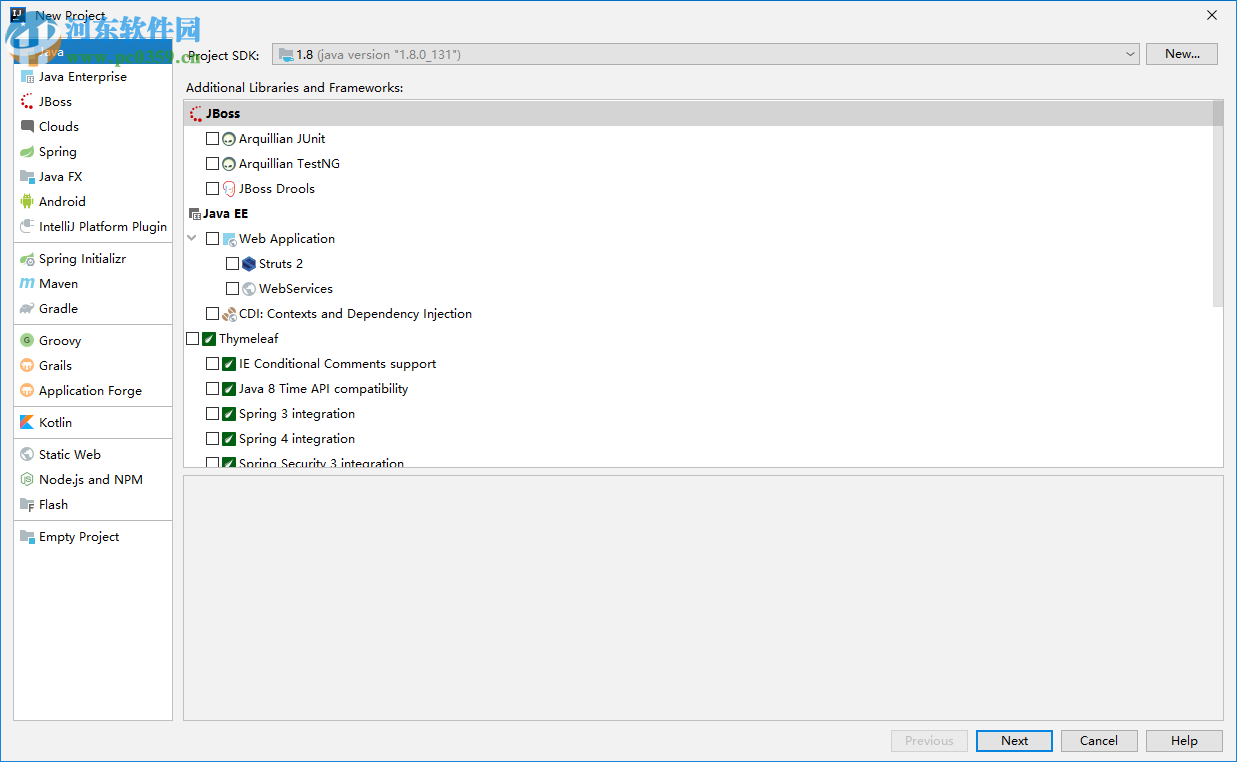The width and height of the screenshot is (1237, 762).
Task: Click the "Additional Libraries and Frameworks:" label
Action: 294,88
